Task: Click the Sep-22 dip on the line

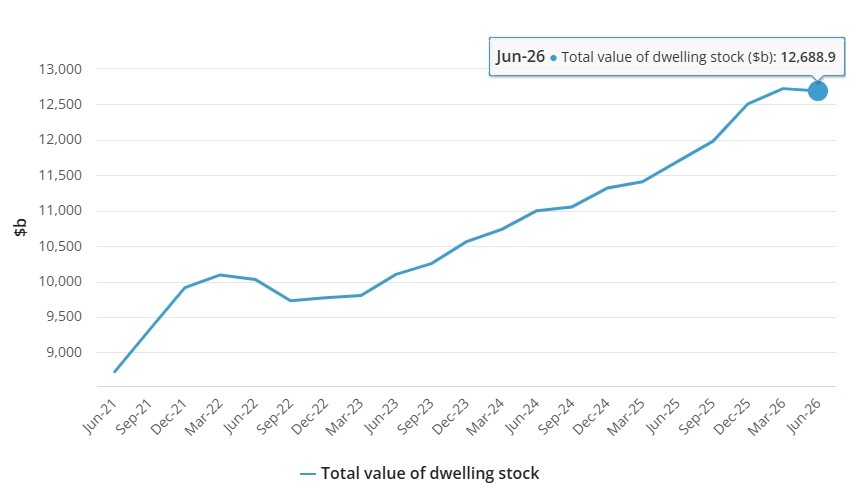Action: point(290,301)
